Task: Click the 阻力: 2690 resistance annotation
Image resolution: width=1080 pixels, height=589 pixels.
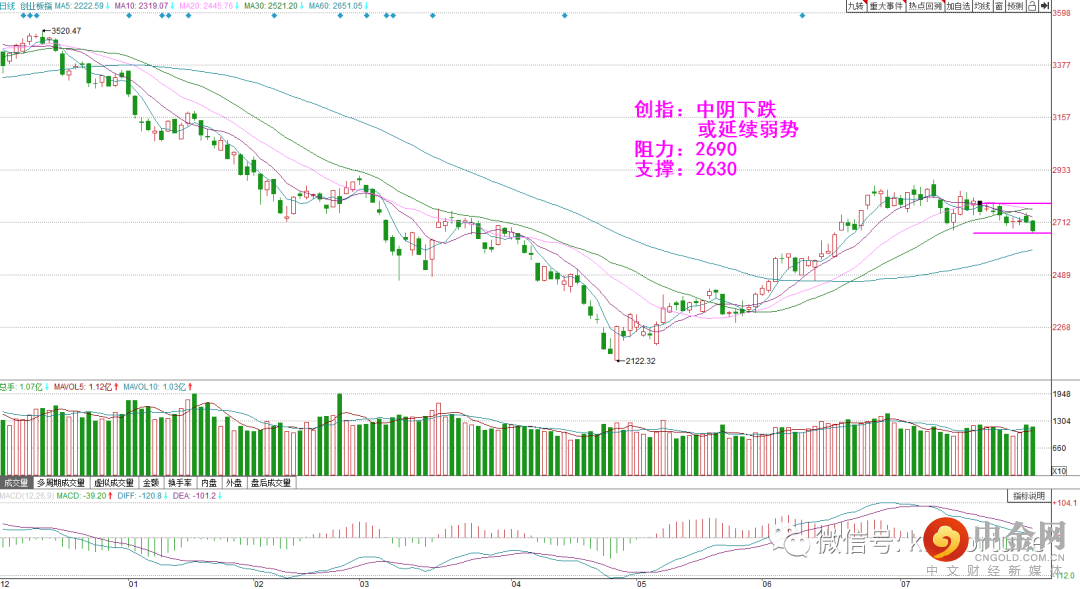Action: (x=685, y=149)
